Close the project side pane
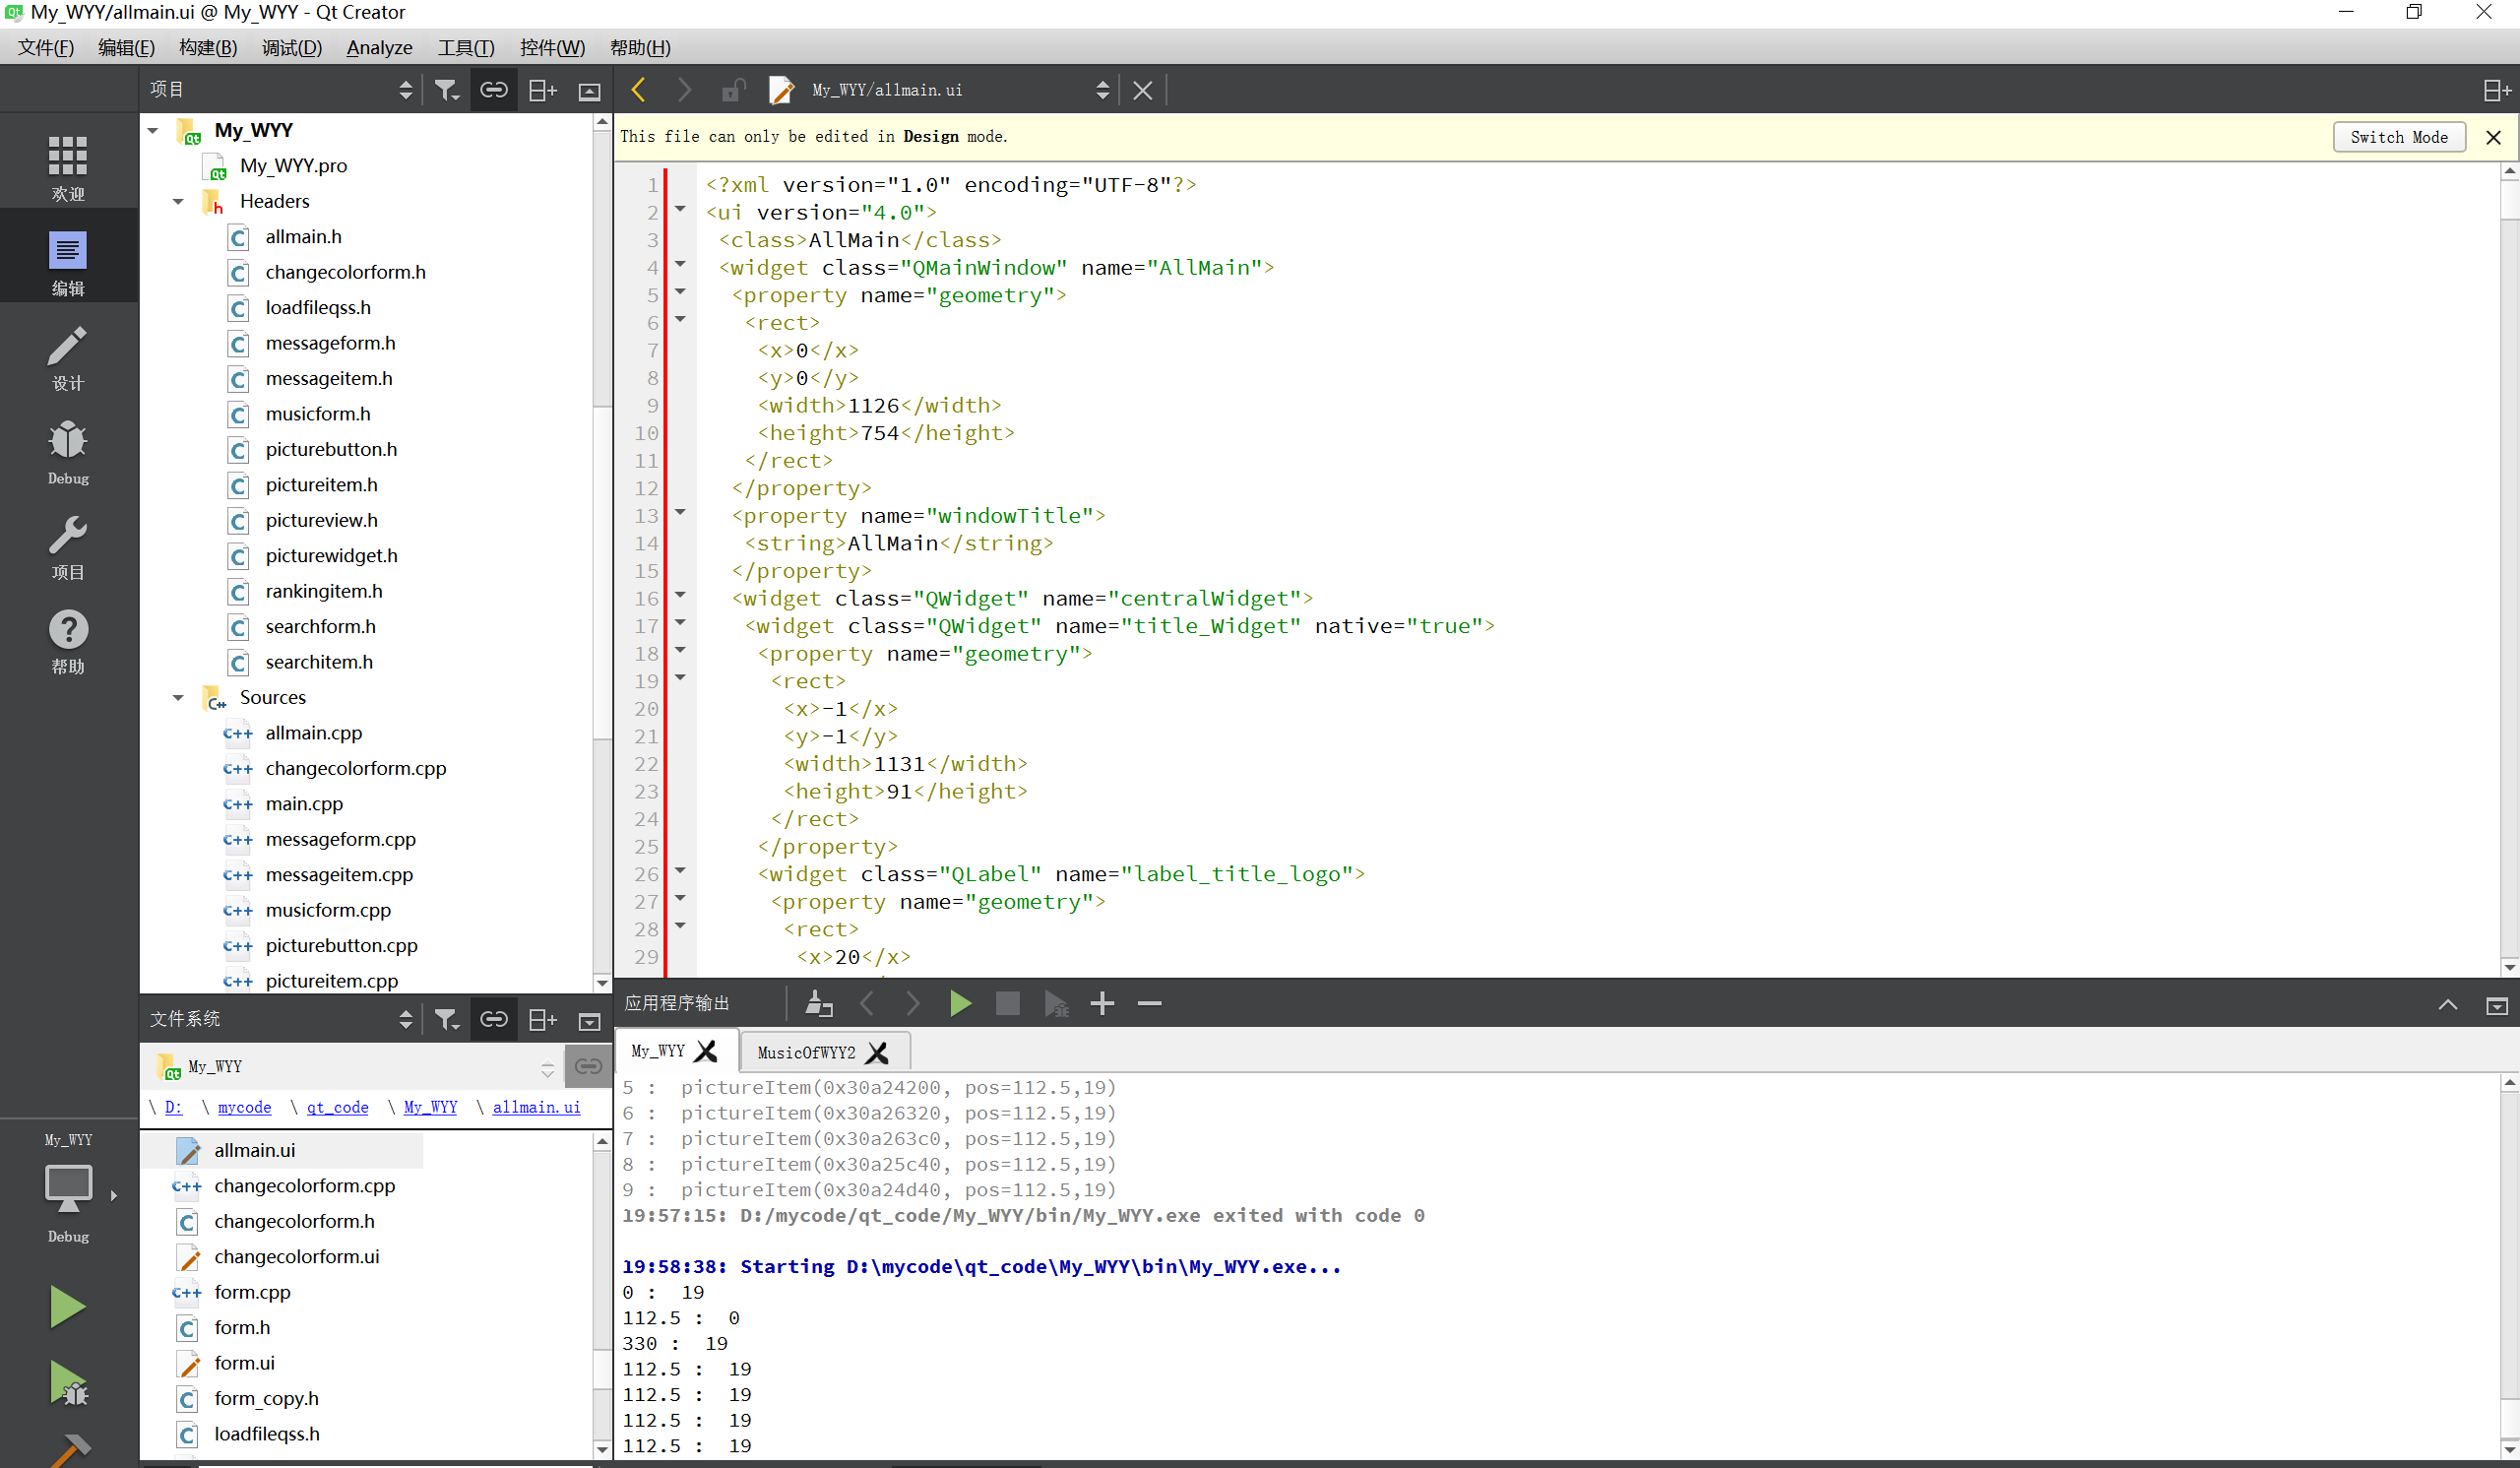The height and width of the screenshot is (1468, 2520). pyautogui.click(x=589, y=91)
